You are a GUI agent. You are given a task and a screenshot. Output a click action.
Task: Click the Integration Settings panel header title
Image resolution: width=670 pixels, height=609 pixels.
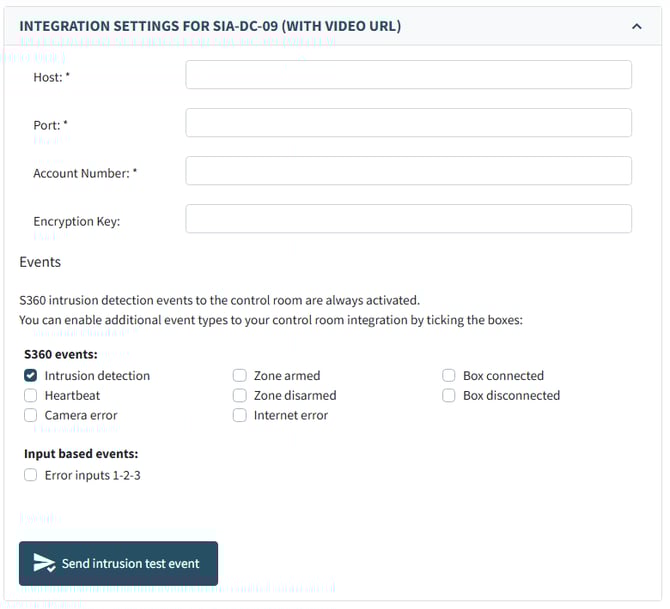tap(210, 26)
